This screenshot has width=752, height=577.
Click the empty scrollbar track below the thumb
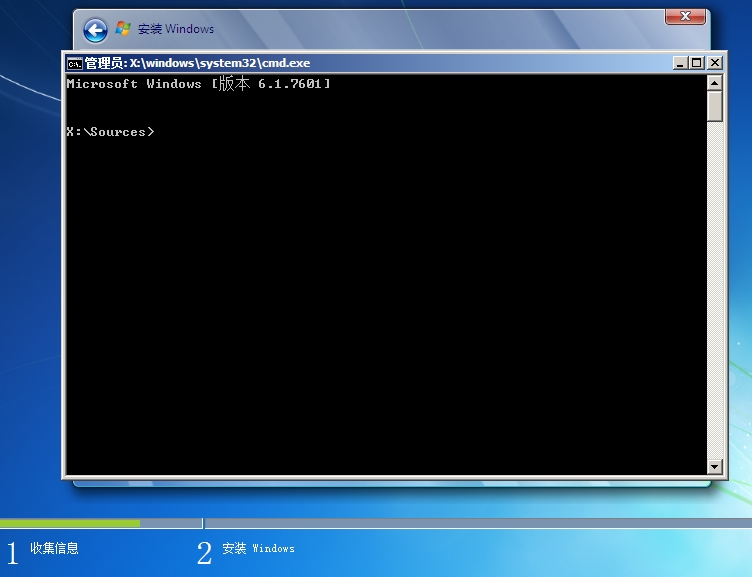[714, 300]
